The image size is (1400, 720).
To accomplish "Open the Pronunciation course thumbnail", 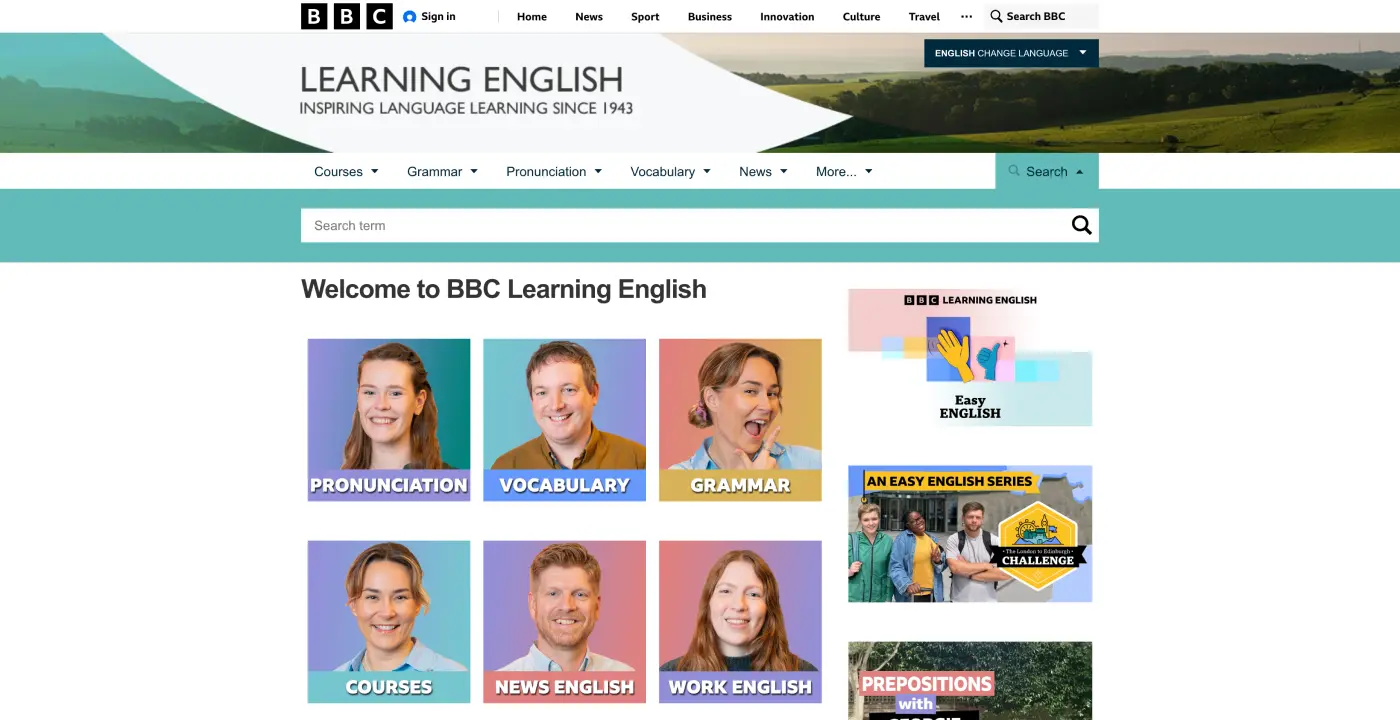I will click(388, 419).
